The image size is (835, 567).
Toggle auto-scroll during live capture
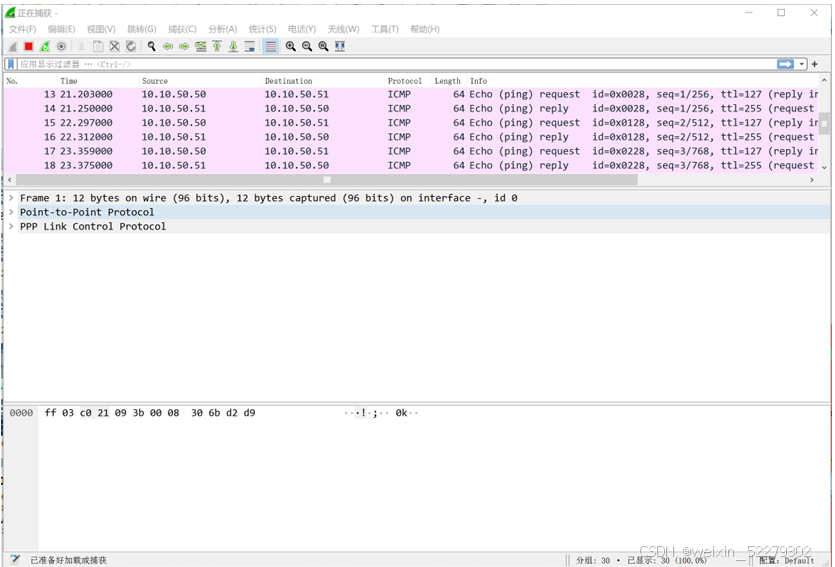pos(250,46)
